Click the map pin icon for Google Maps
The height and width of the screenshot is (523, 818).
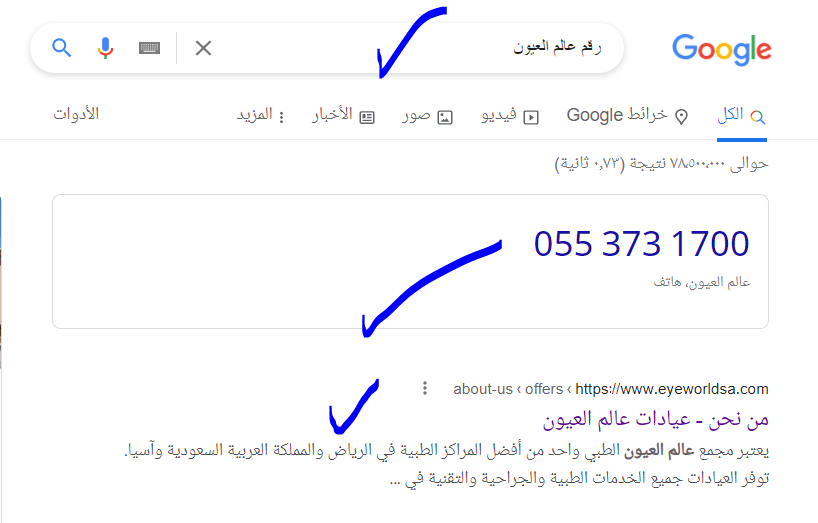coord(681,116)
